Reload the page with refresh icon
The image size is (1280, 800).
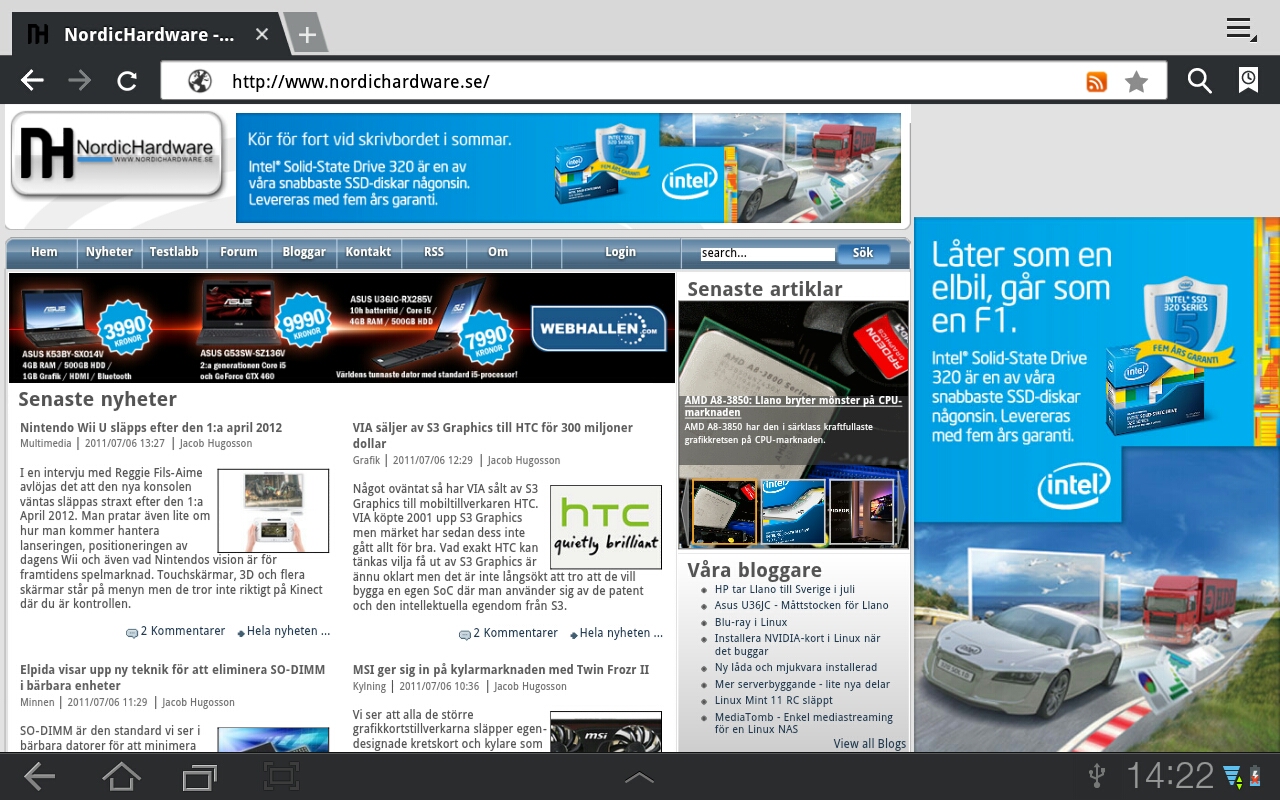pyautogui.click(x=127, y=81)
